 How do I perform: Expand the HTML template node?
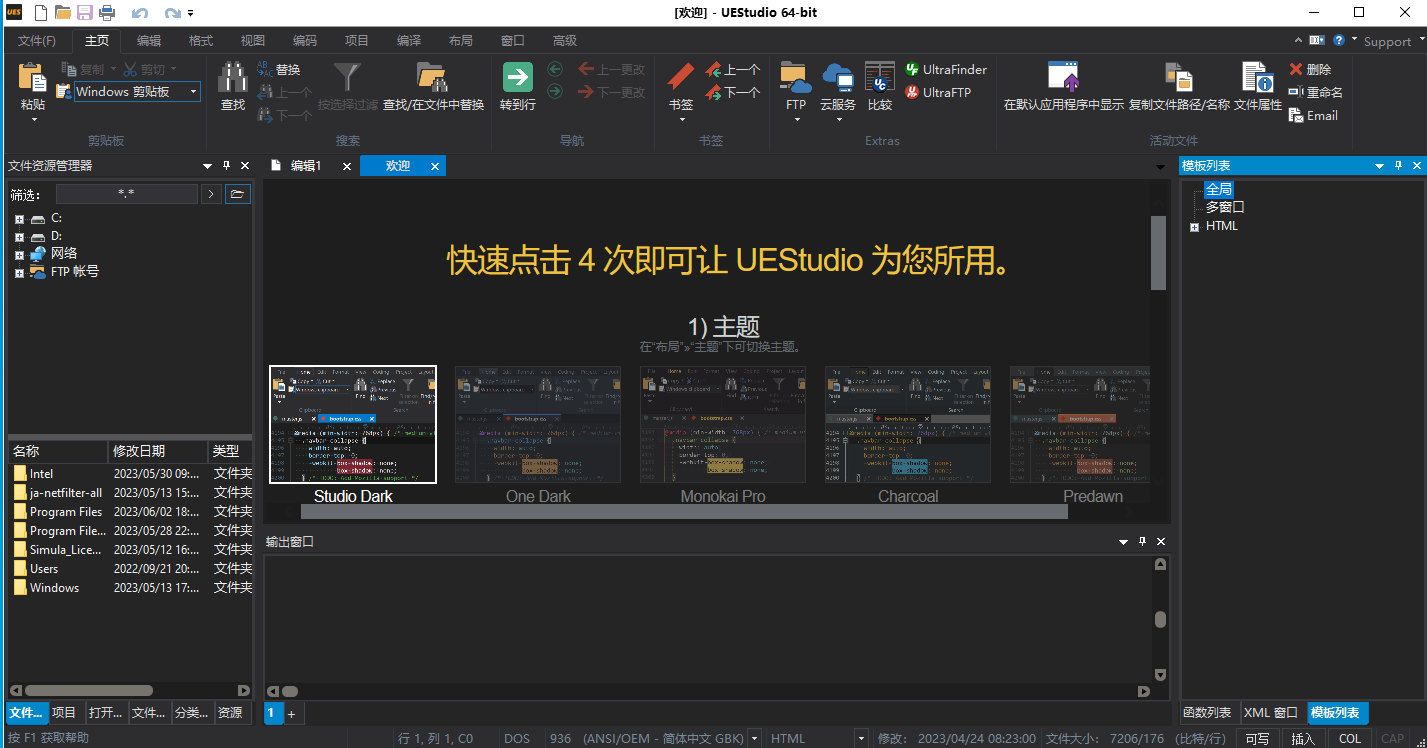point(1194,226)
